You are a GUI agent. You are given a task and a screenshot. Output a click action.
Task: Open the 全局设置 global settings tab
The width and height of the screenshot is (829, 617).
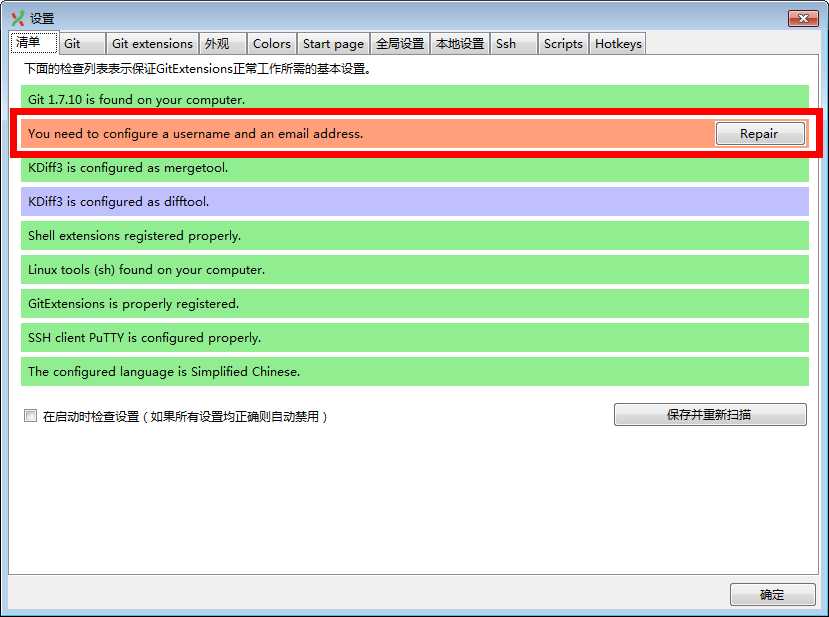tap(400, 44)
